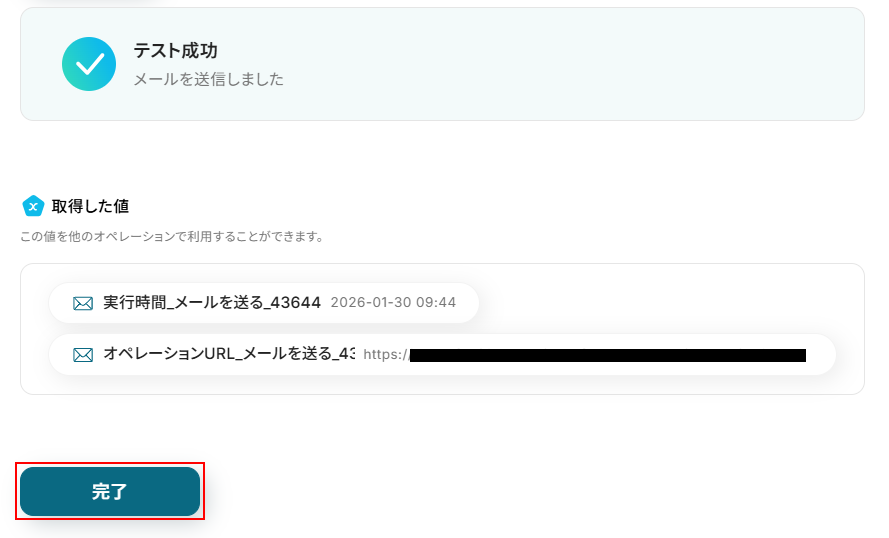Click the メールを送信しました message
Viewport: 889px width, 538px height.
tap(209, 79)
